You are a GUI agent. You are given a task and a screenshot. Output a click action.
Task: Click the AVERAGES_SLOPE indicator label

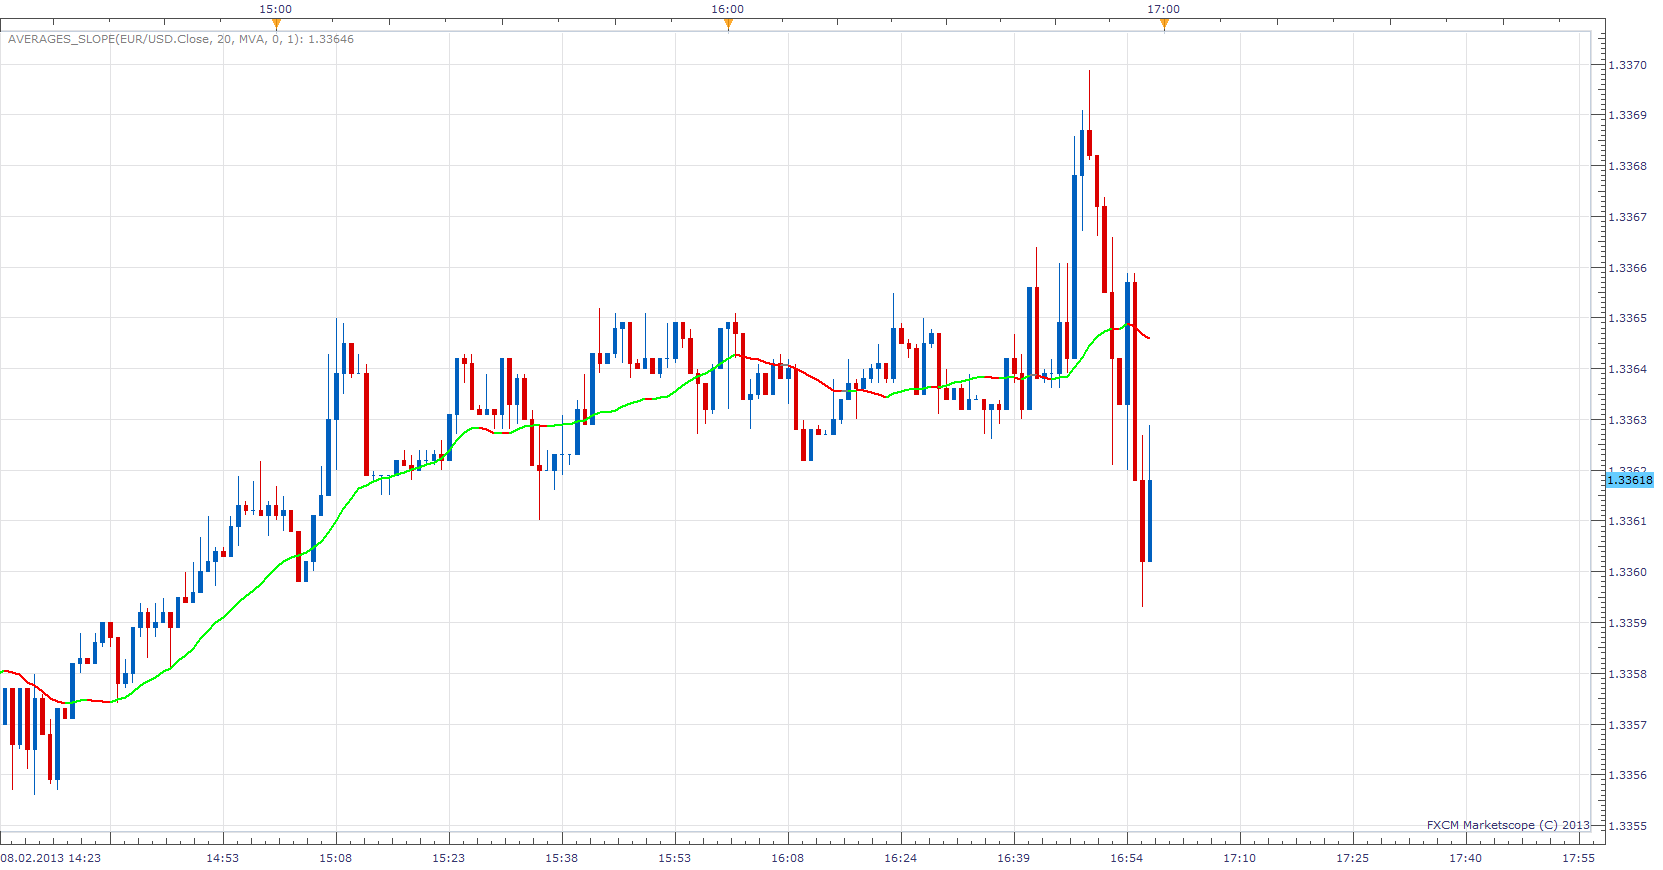point(181,39)
